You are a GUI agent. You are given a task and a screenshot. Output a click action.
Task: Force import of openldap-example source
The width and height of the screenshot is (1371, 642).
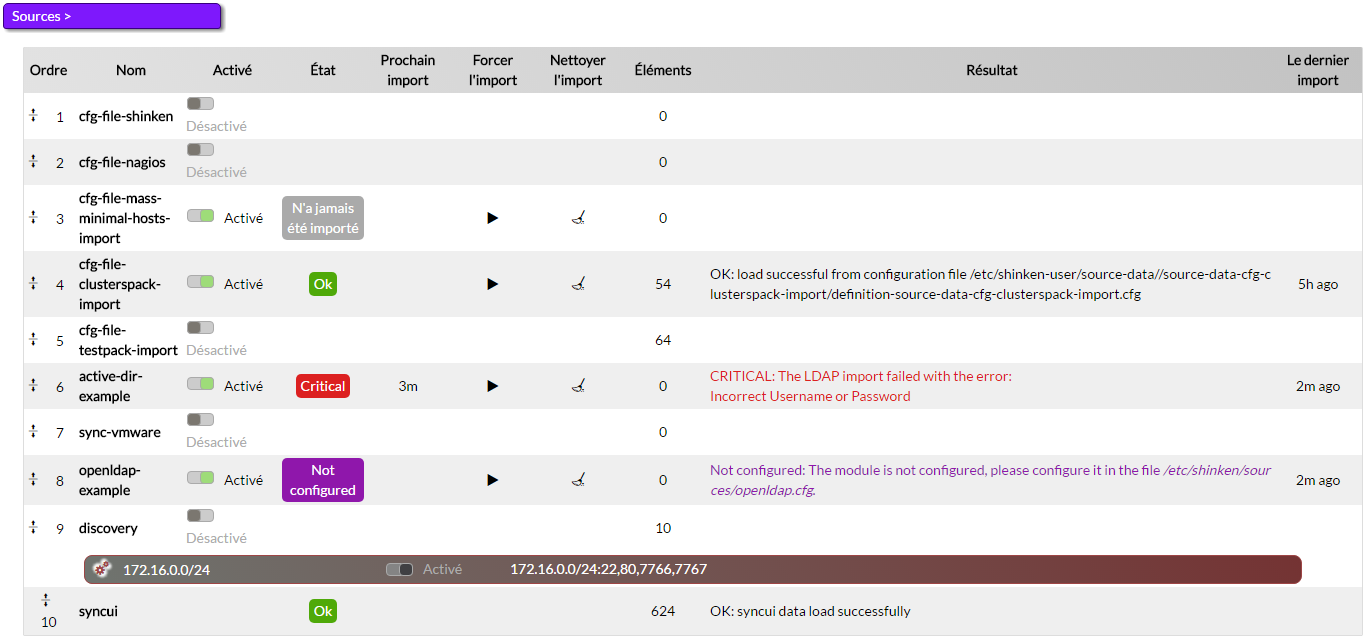(x=492, y=480)
